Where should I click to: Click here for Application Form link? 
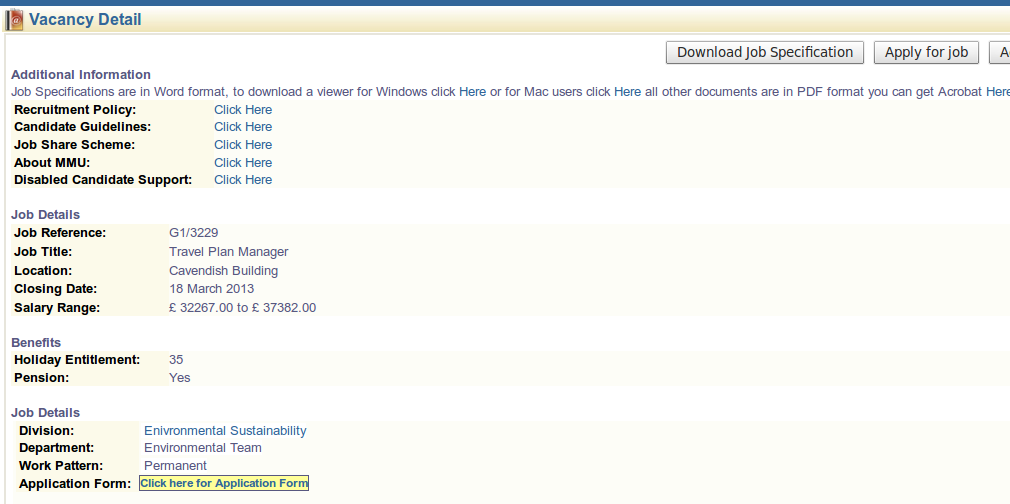coord(224,484)
